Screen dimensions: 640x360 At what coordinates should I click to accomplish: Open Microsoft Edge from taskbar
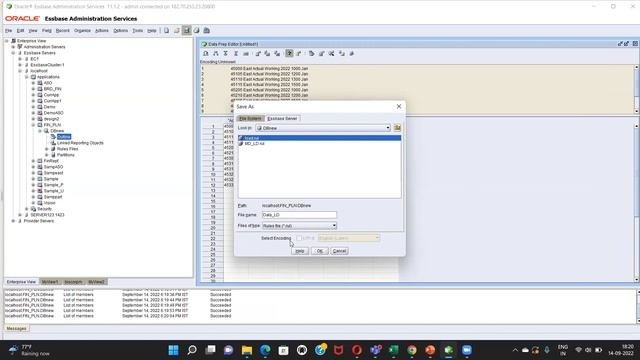coord(265,350)
